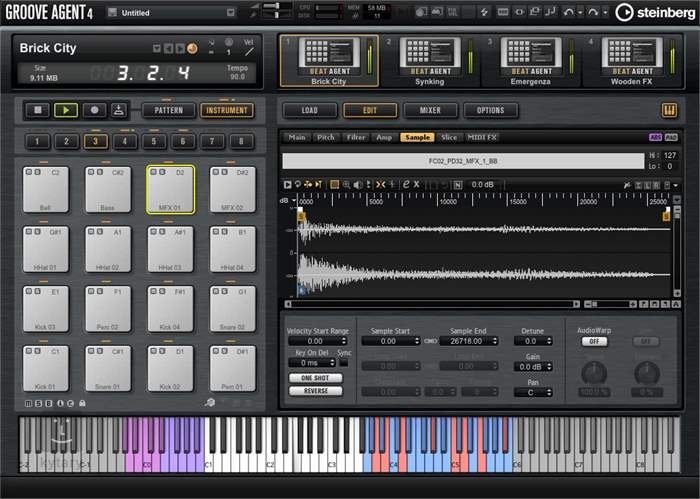Toggle the loop playback icon in sample toolbar
The width and height of the screenshot is (700, 499).
coord(298,184)
